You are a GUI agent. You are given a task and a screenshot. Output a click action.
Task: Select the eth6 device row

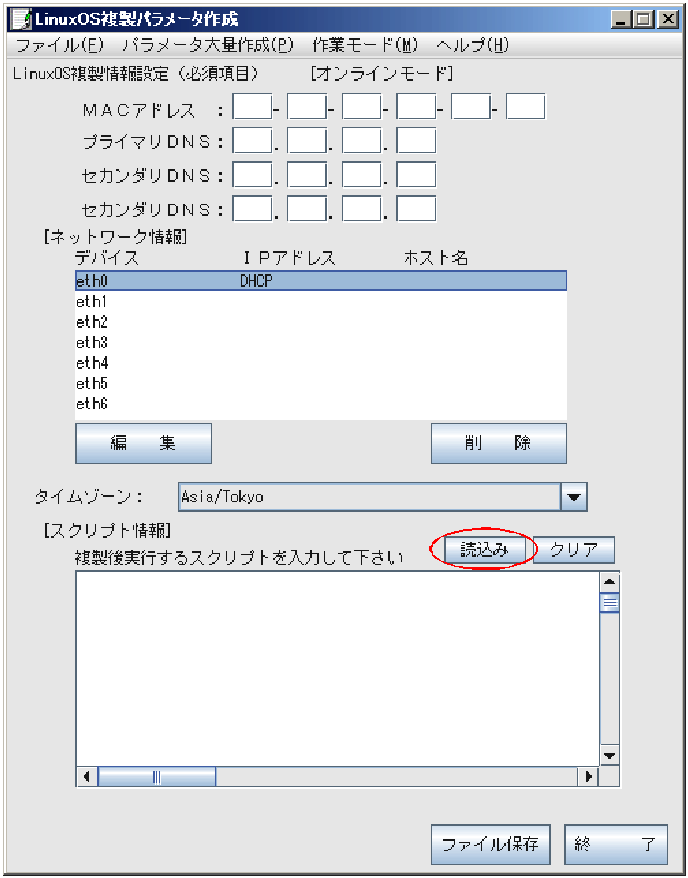321,403
